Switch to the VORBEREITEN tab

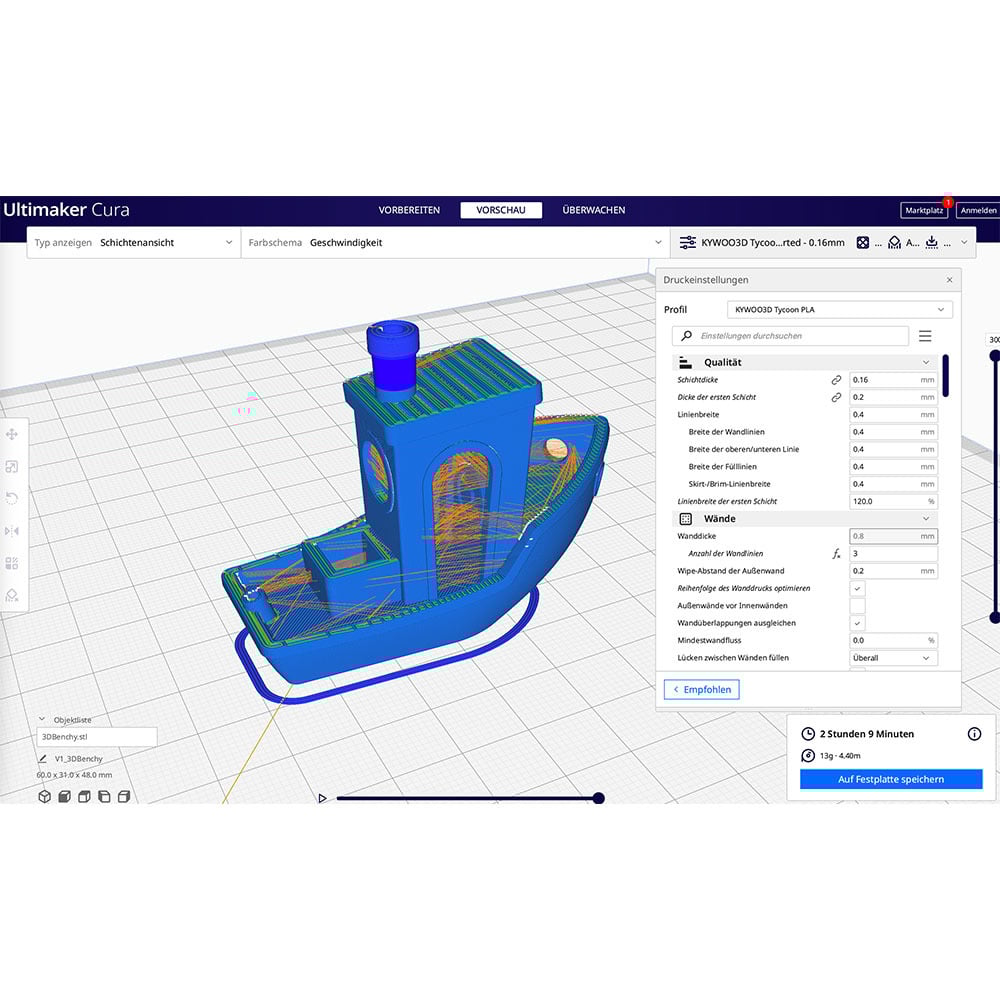point(409,210)
